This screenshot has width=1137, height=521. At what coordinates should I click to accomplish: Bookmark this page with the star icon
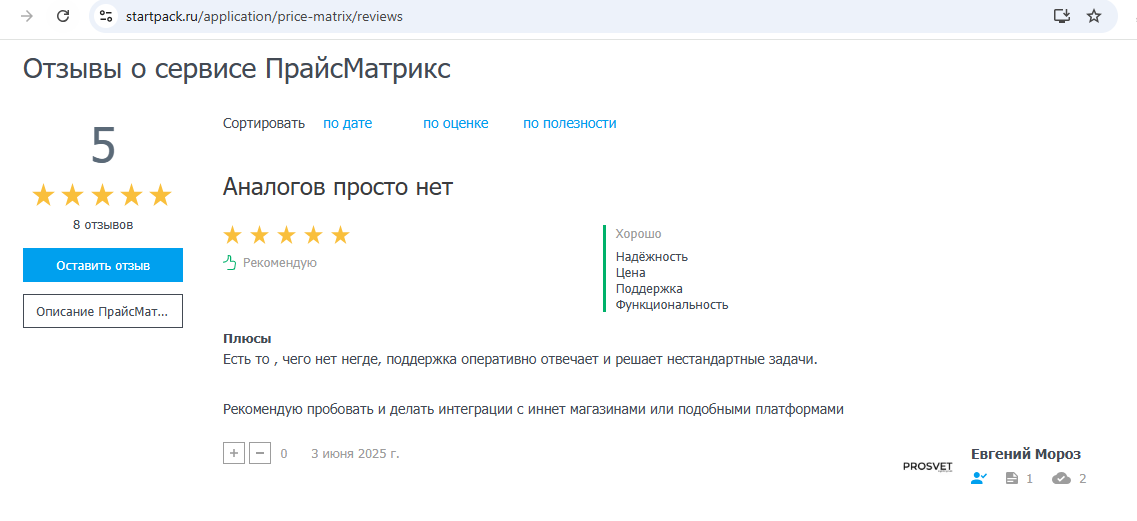click(x=1094, y=16)
